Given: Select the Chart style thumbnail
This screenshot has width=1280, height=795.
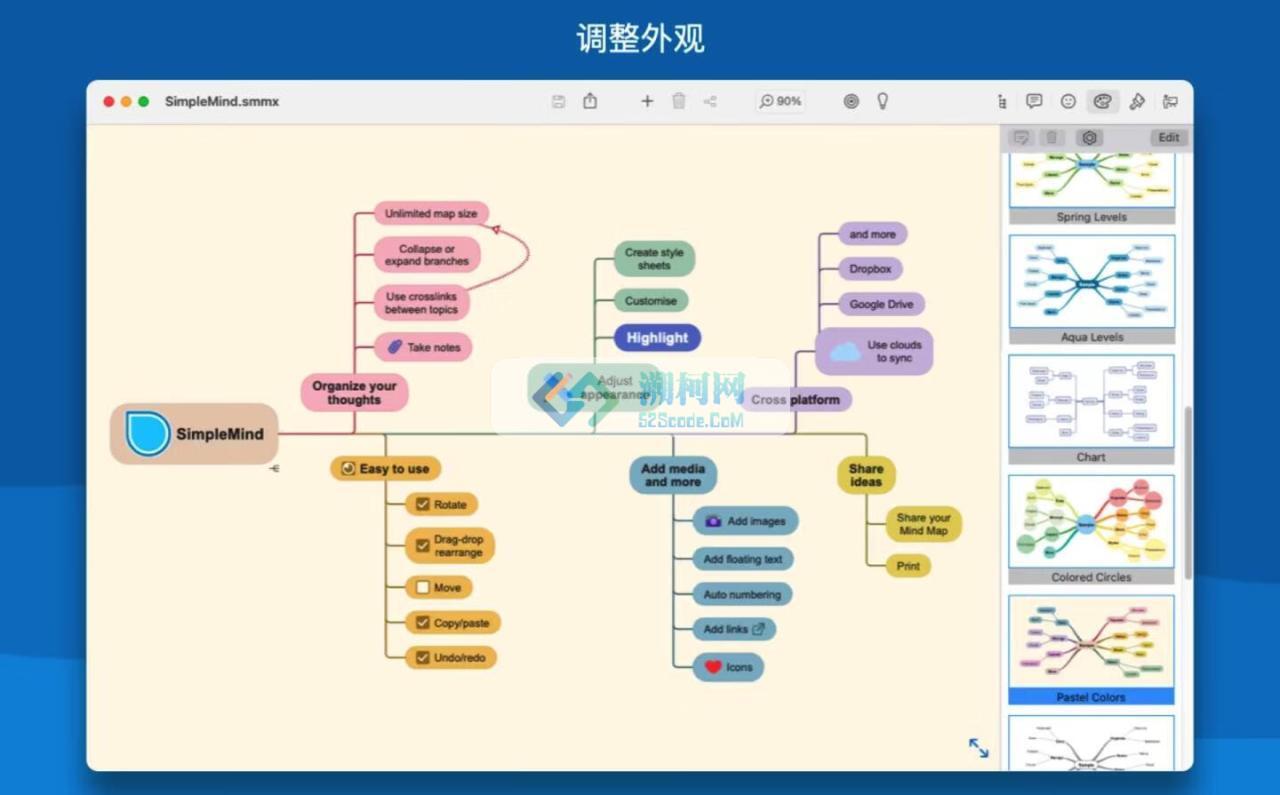Looking at the screenshot, I should 1091,410.
